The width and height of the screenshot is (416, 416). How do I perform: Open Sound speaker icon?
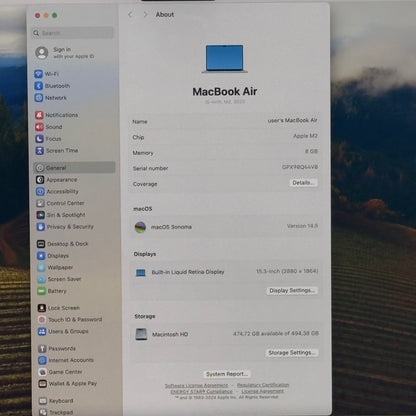click(39, 127)
